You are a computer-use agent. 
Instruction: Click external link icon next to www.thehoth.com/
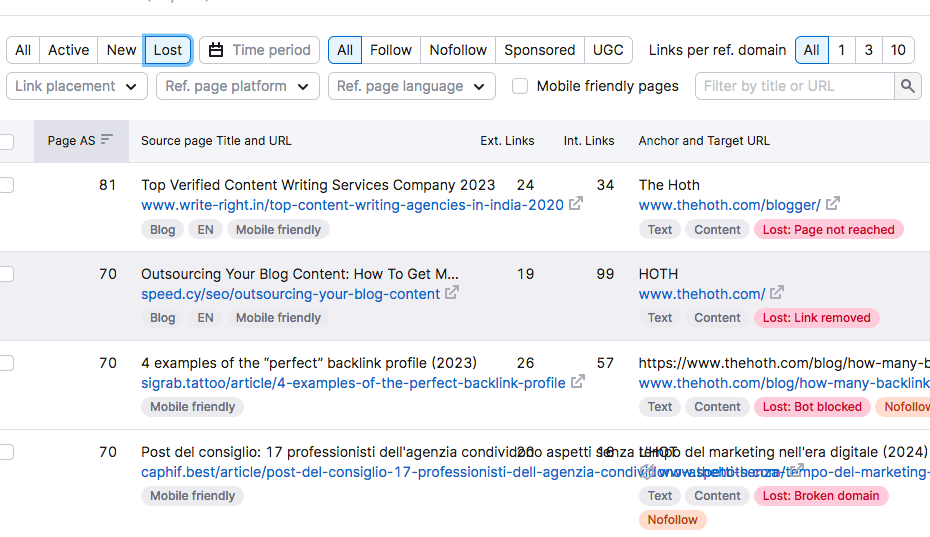point(777,293)
